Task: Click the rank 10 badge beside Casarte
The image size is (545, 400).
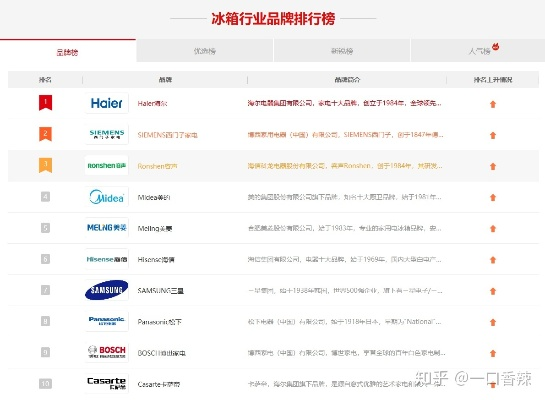Action: [x=45, y=384]
